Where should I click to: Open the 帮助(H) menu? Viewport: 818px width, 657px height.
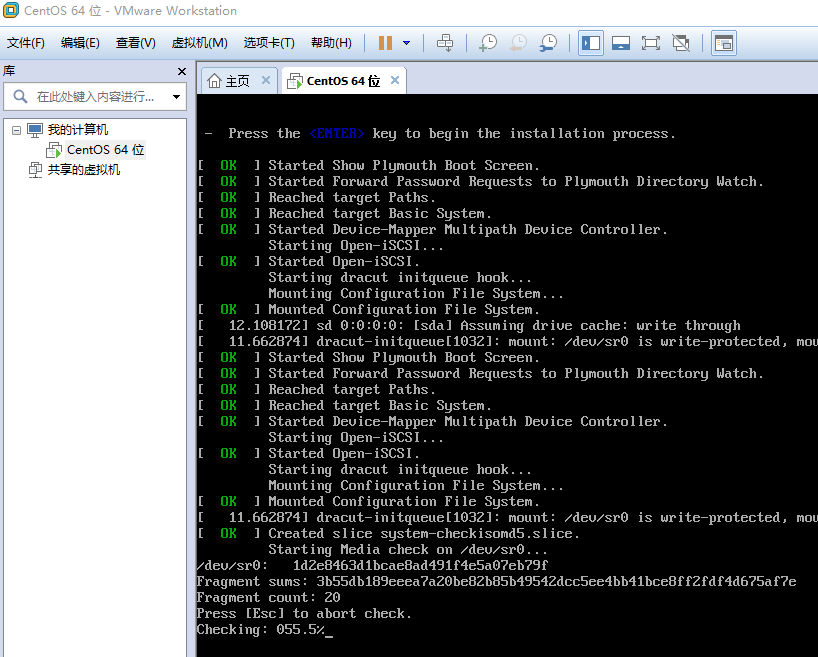[331, 43]
